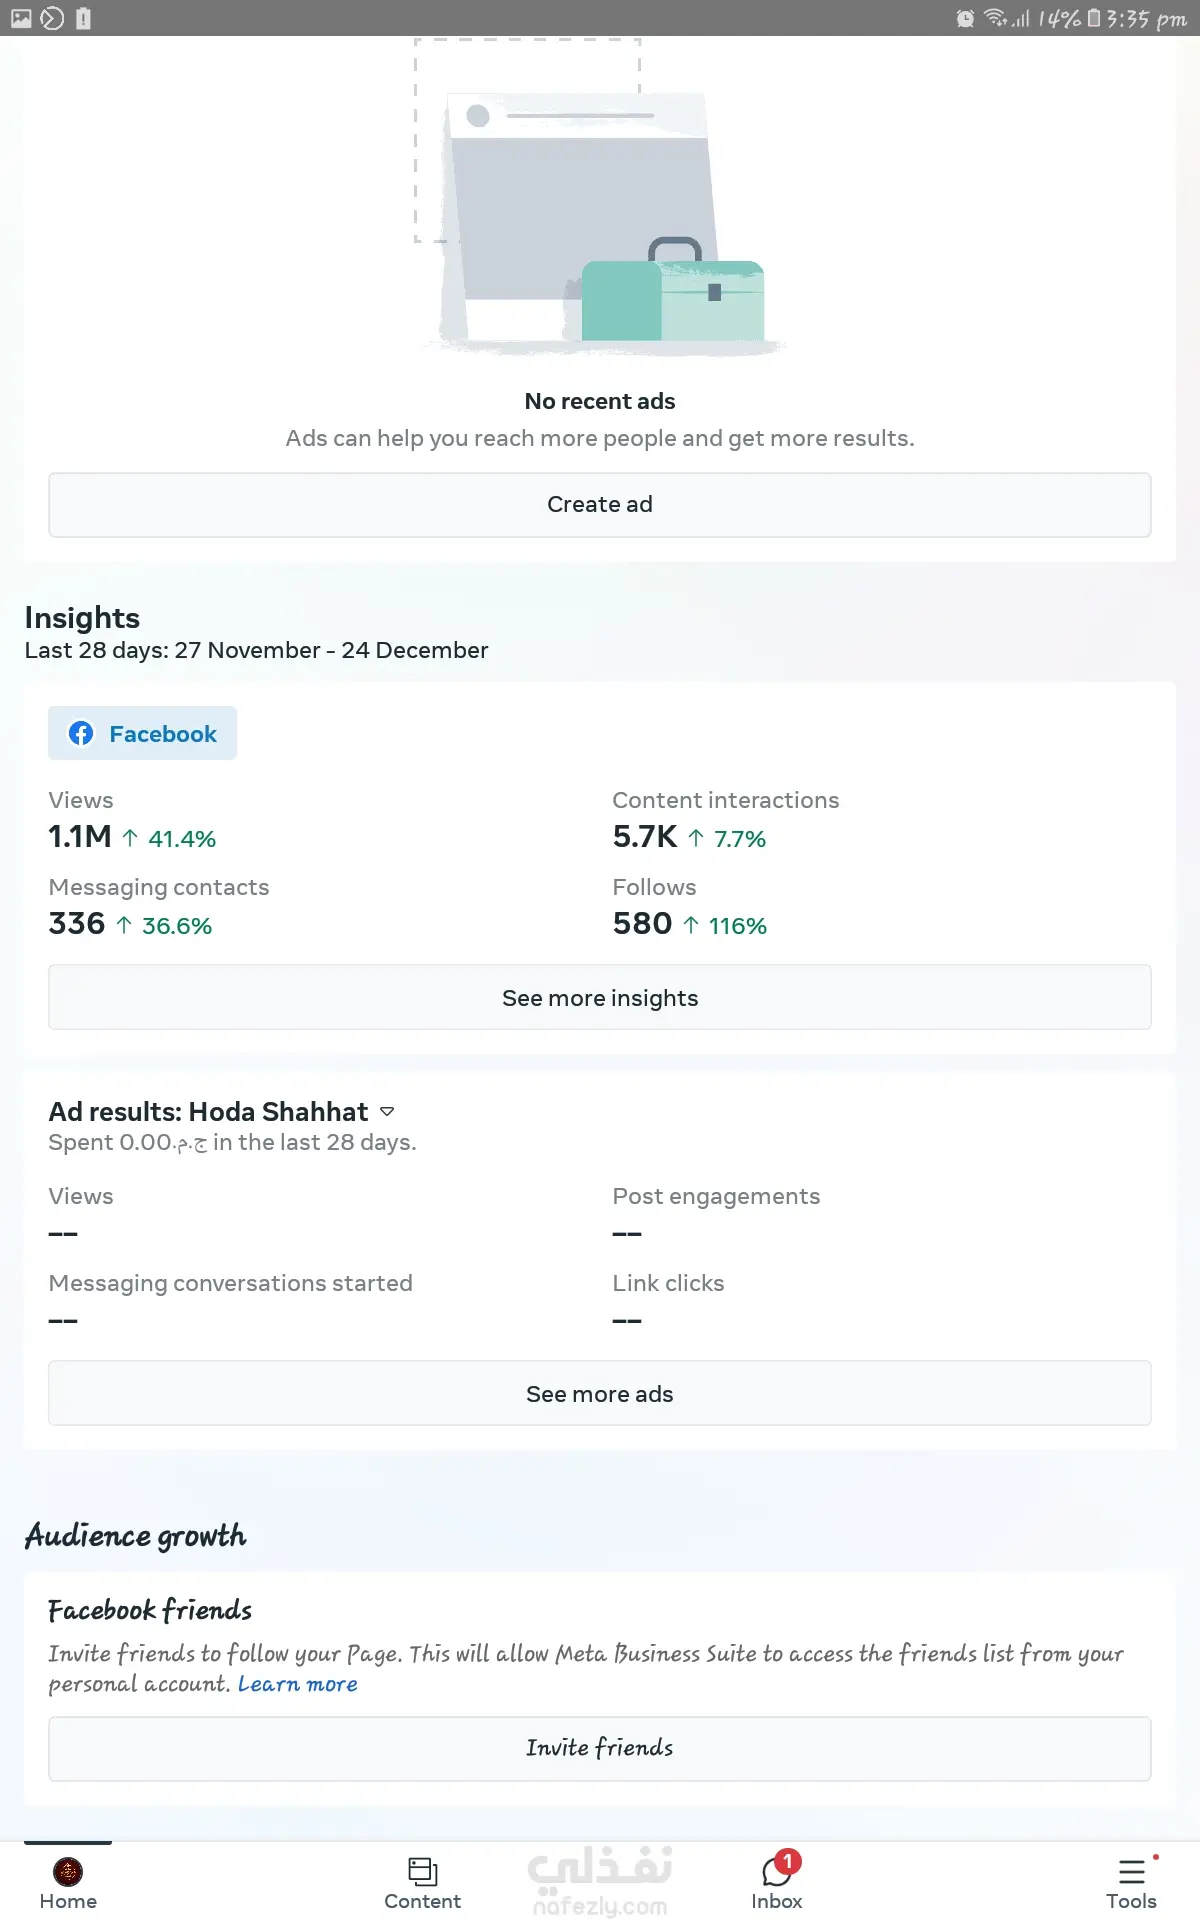Open the Home tab profile icon
Screen dimensions: 1200x1920
tap(68, 1871)
